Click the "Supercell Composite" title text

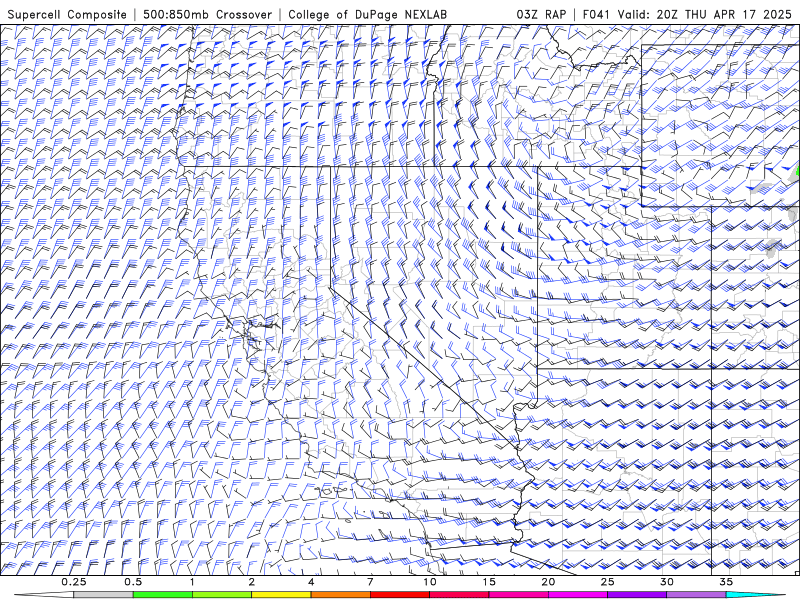[67, 15]
